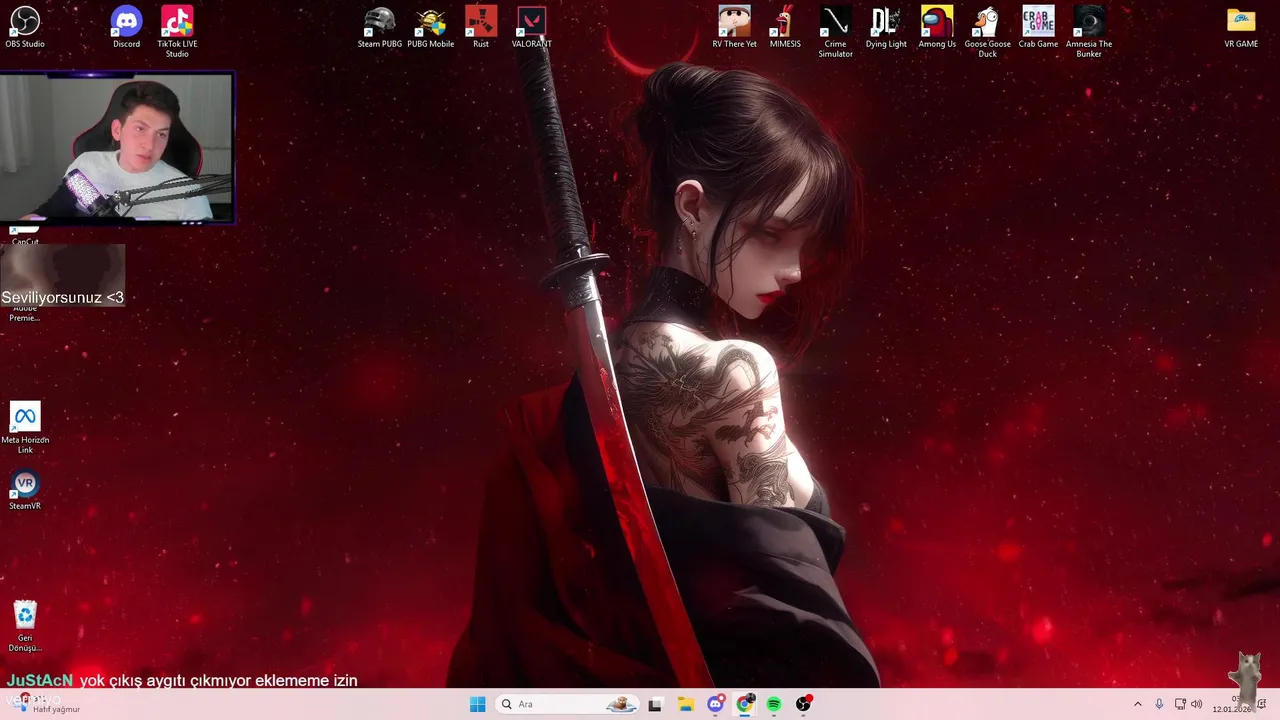Open Spotify from the taskbar

coord(774,704)
